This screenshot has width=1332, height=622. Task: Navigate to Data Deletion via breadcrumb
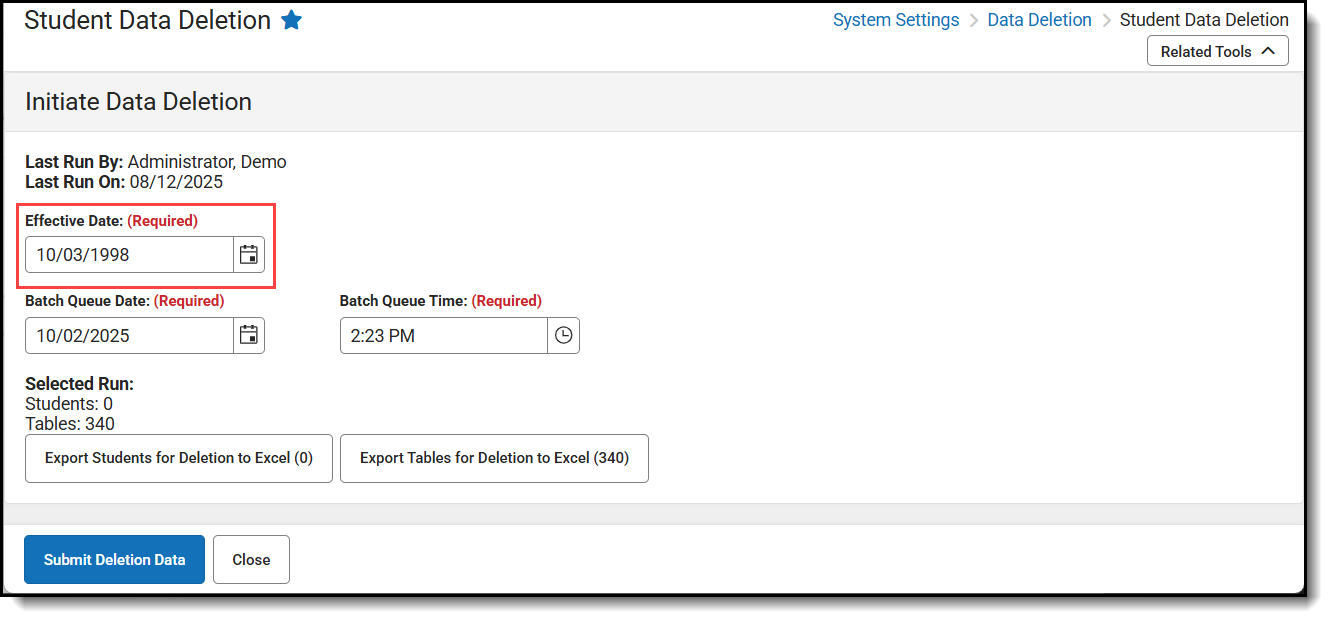tap(1039, 19)
